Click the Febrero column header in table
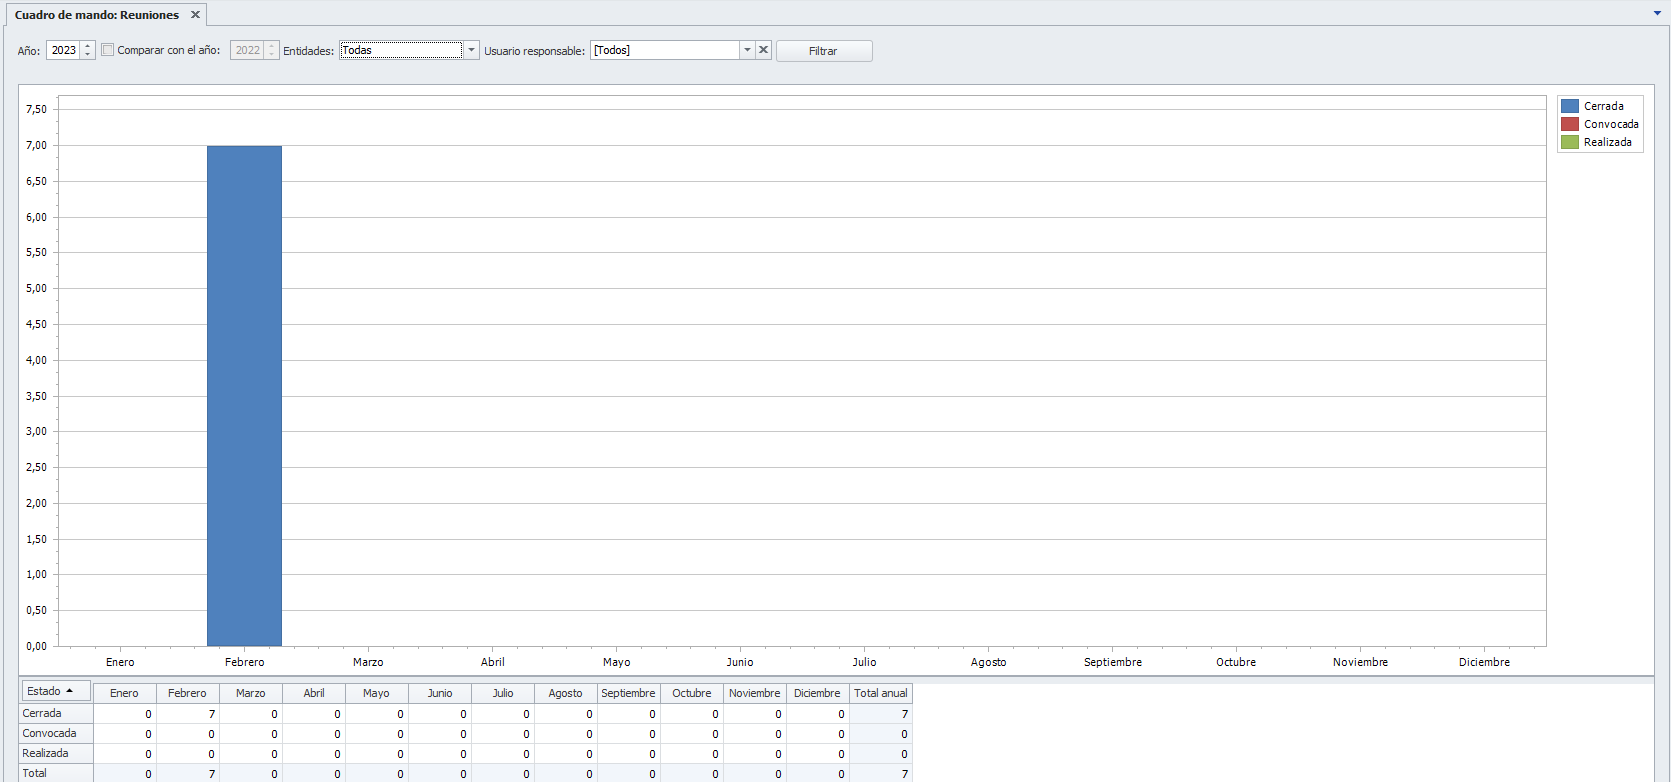Screen dimensions: 1671x782 point(187,693)
